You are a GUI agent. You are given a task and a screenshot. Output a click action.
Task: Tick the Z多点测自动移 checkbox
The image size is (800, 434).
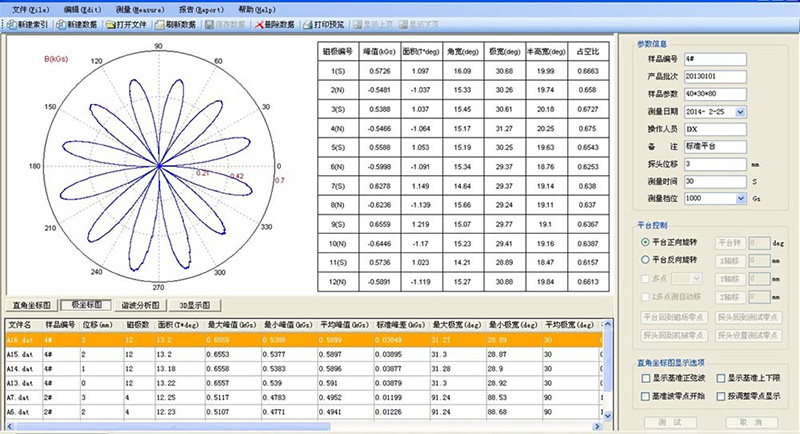point(645,296)
